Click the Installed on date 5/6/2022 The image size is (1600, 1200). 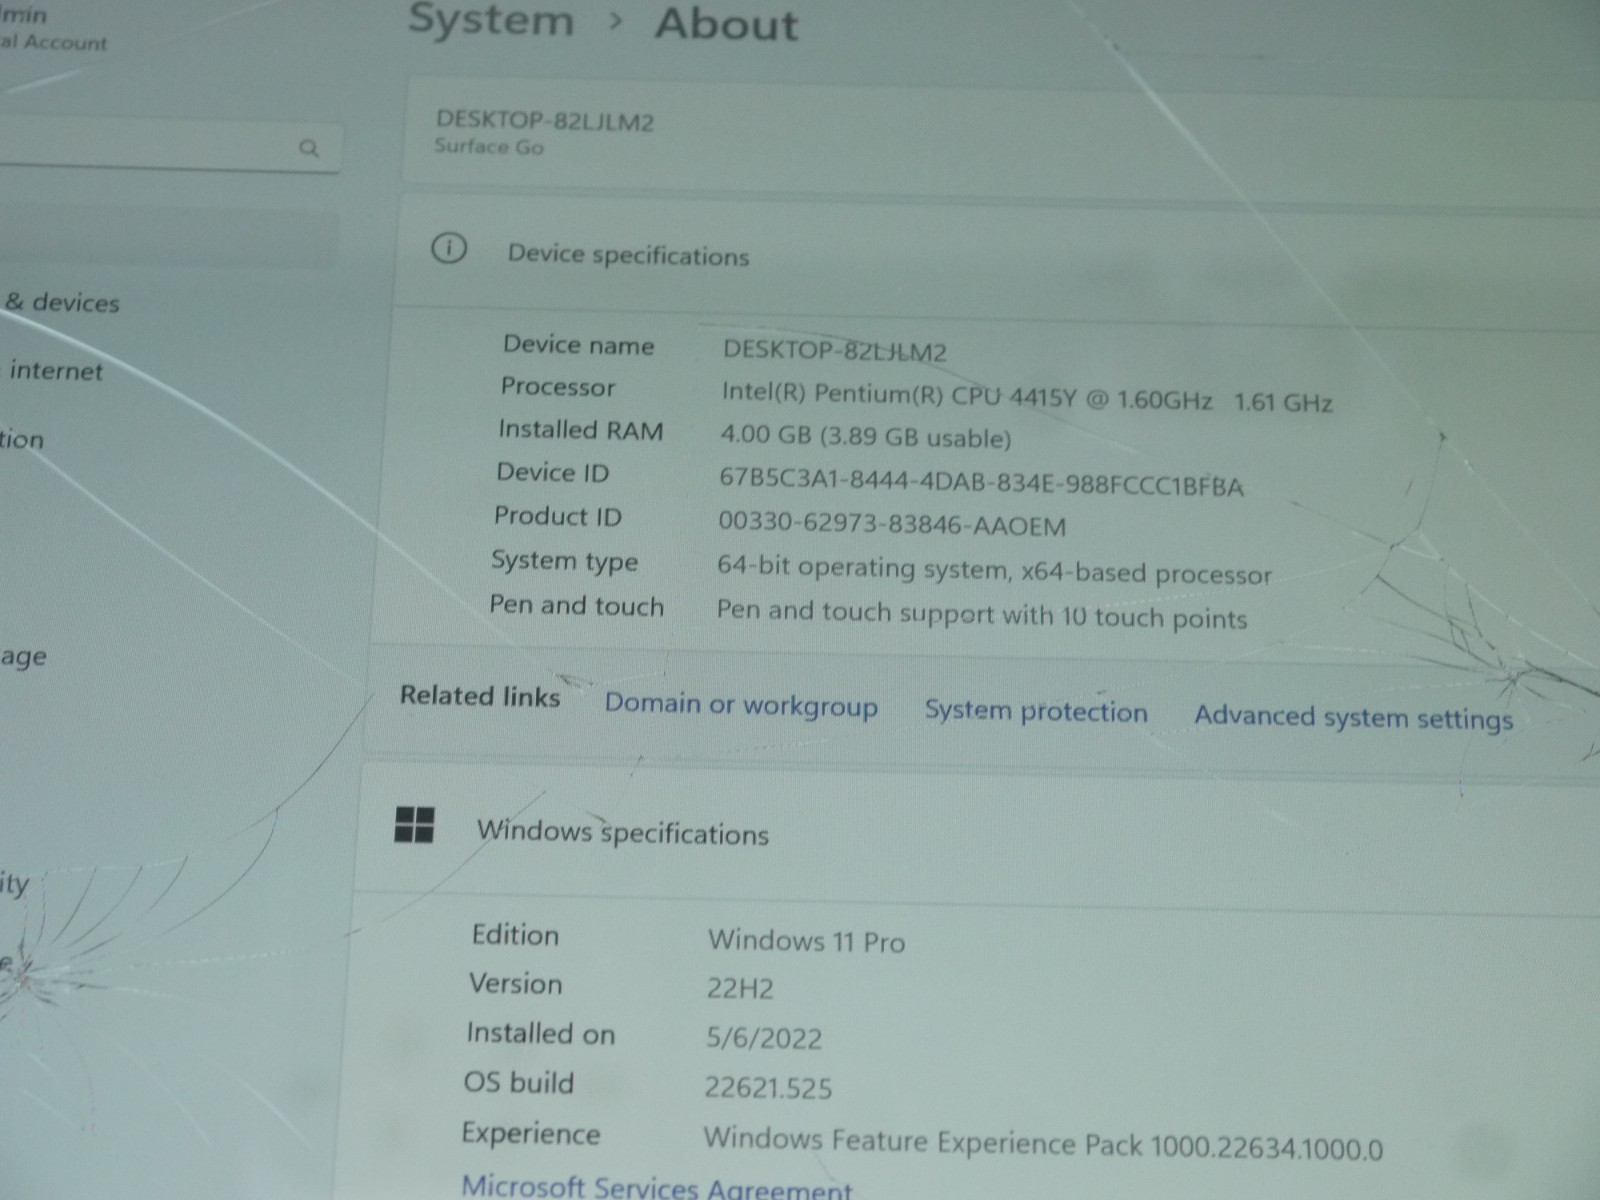pyautogui.click(x=764, y=1038)
